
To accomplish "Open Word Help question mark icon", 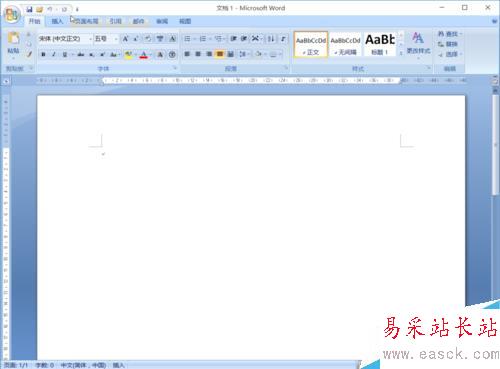I will coord(494,21).
